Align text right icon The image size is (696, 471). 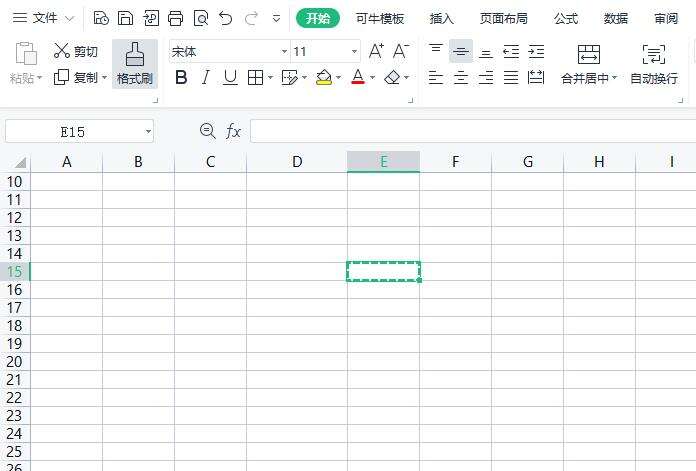click(486, 78)
